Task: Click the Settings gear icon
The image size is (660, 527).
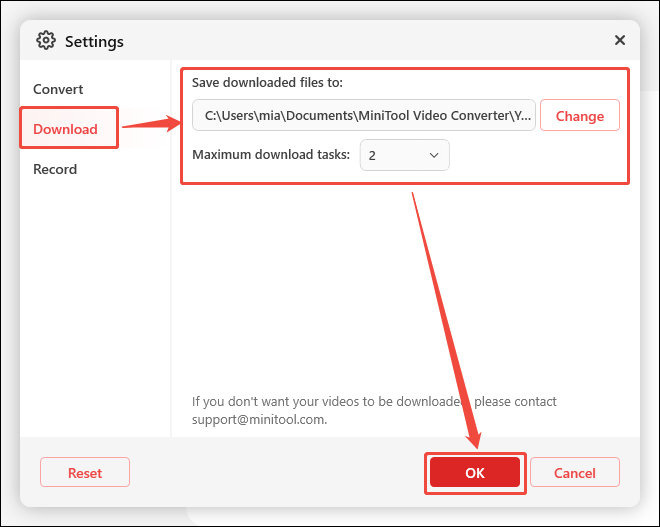Action: (x=46, y=41)
